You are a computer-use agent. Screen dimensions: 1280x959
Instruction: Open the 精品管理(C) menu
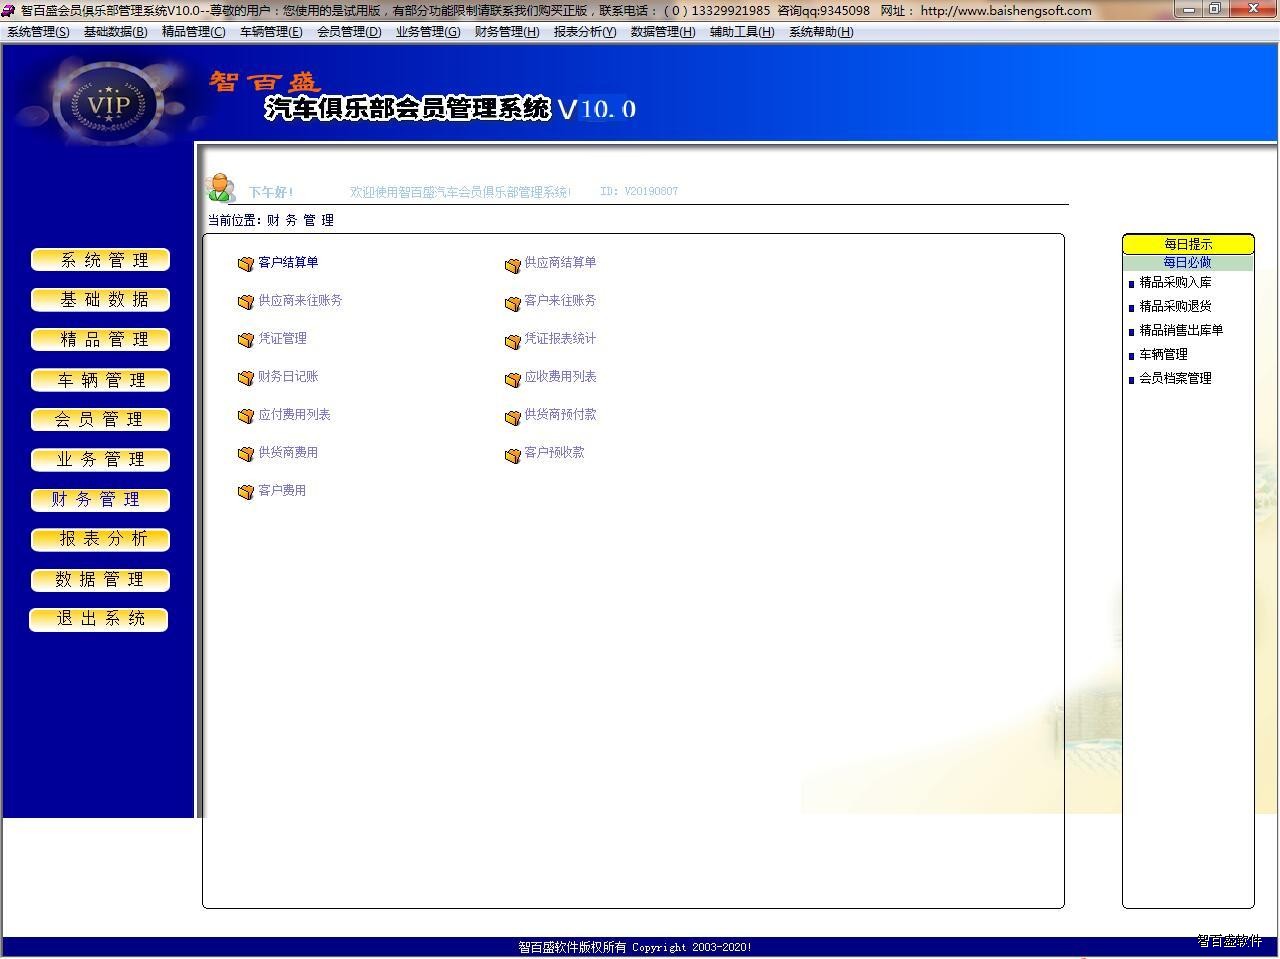tap(193, 32)
